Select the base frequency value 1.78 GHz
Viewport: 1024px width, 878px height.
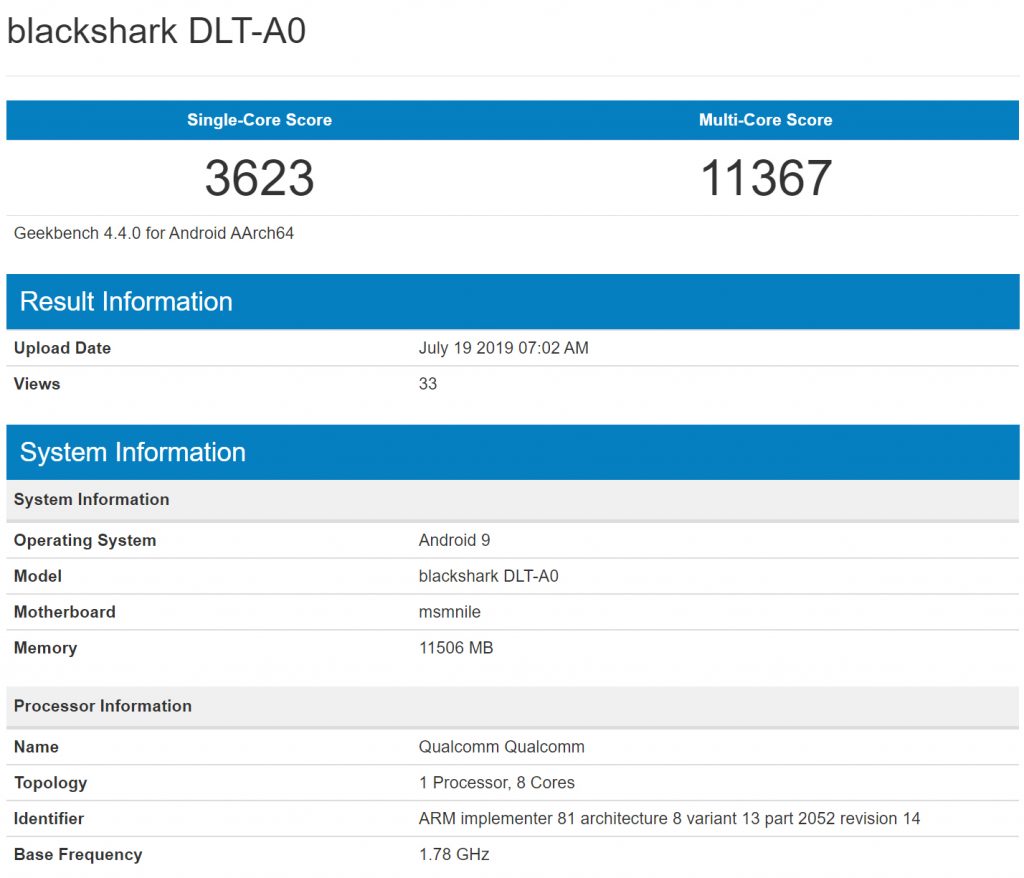coord(454,855)
